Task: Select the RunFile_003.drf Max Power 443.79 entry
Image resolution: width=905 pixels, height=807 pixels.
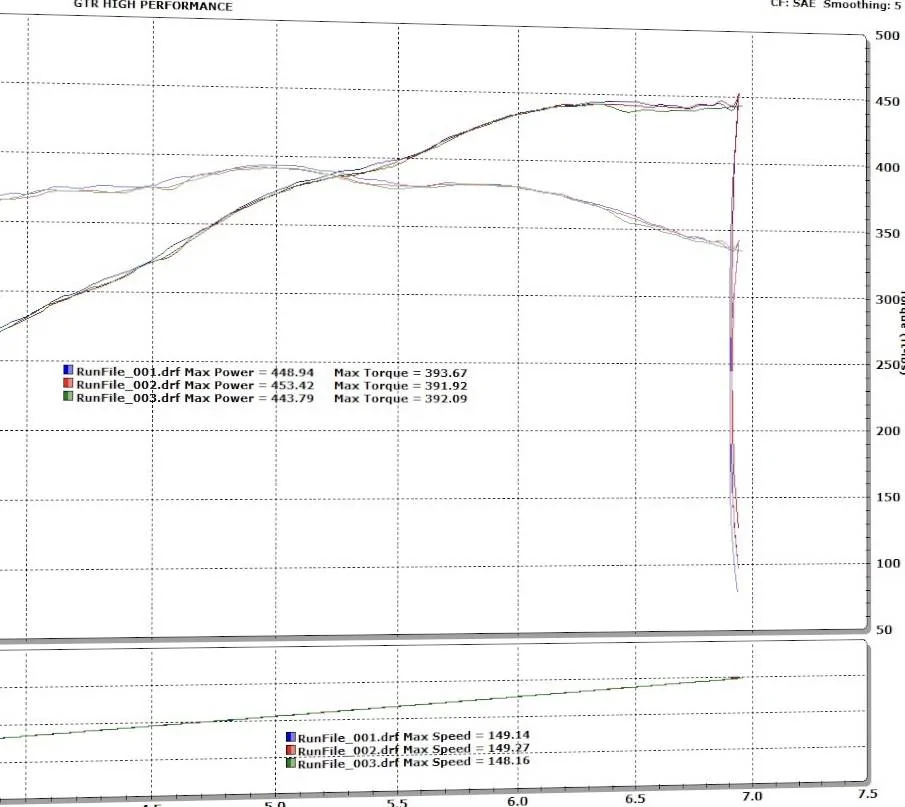Action: point(195,398)
